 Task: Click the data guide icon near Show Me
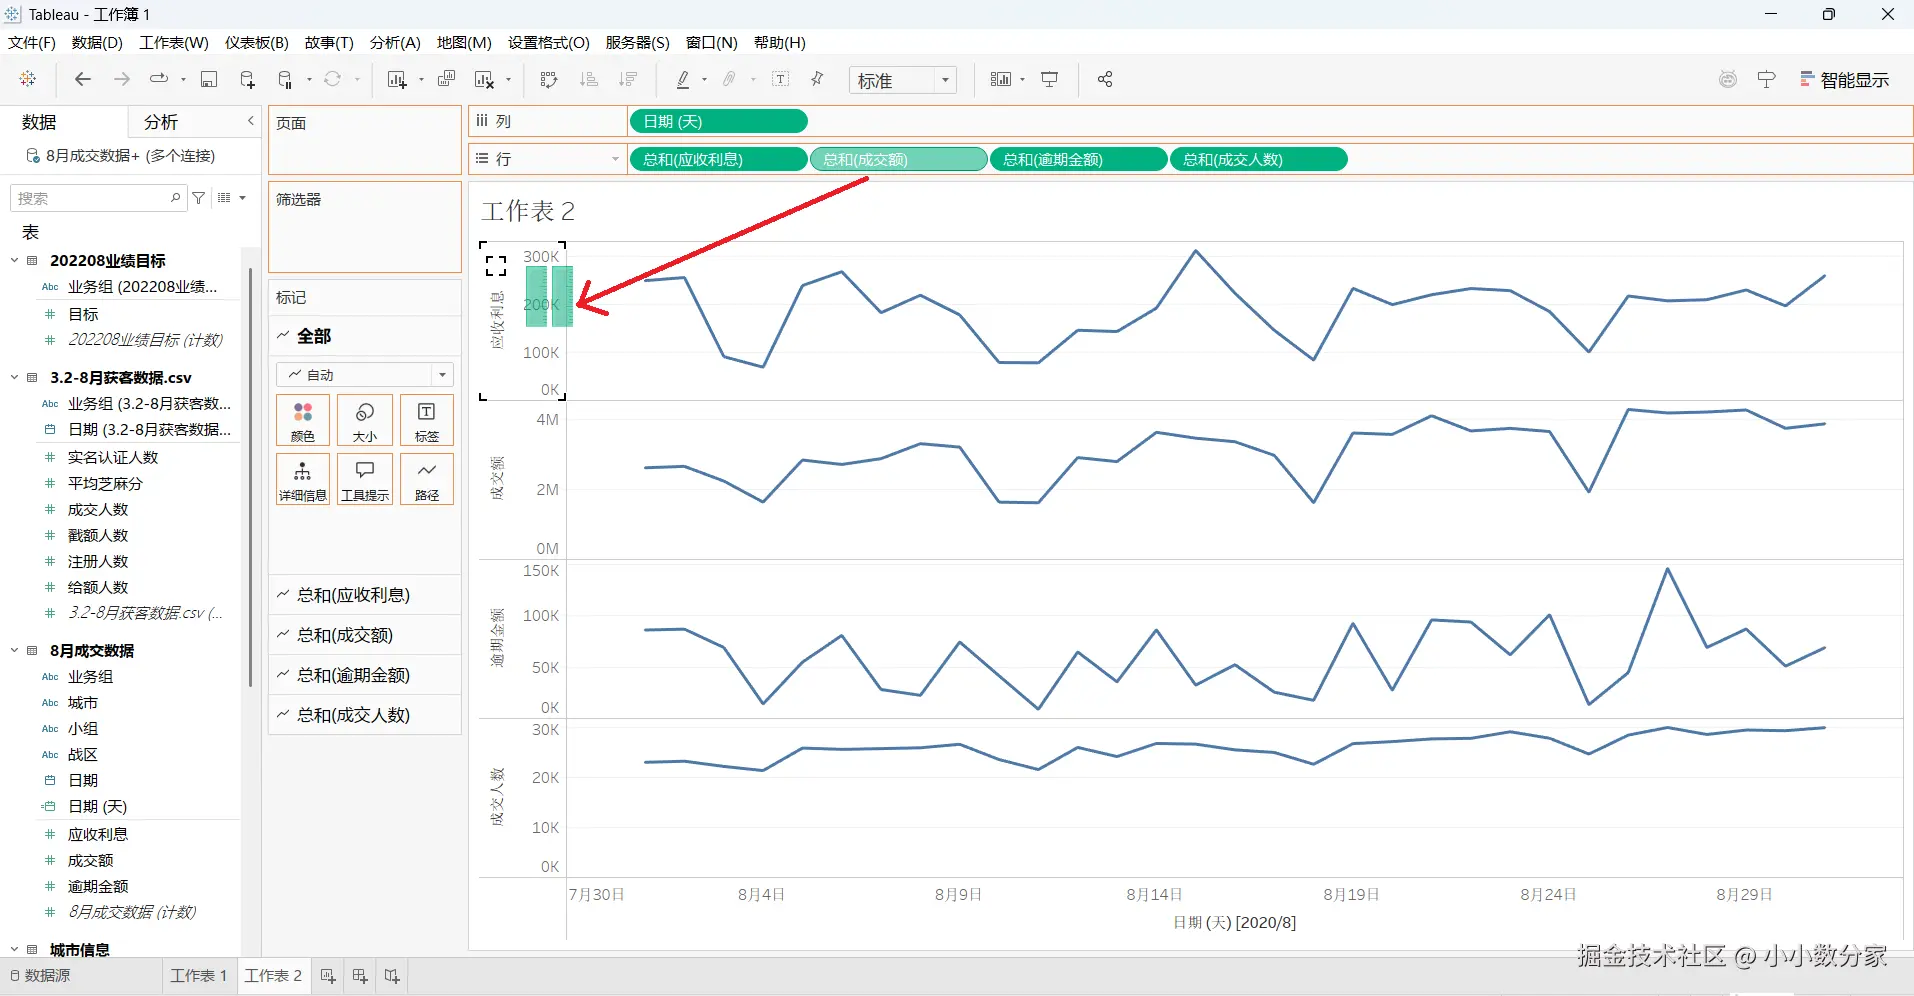pos(1728,79)
